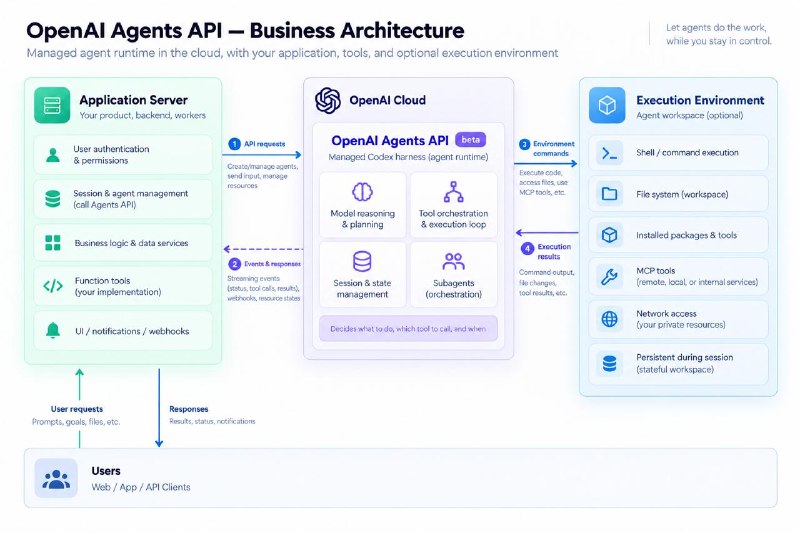Click the 'Execution Environment' heading
The image size is (800, 533).
tap(700, 100)
